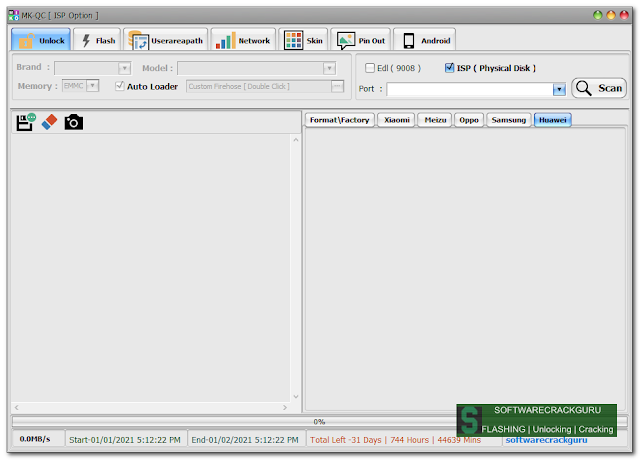Click the Start-01/01/2021 5:12:22 PM status

pyautogui.click(x=125, y=440)
